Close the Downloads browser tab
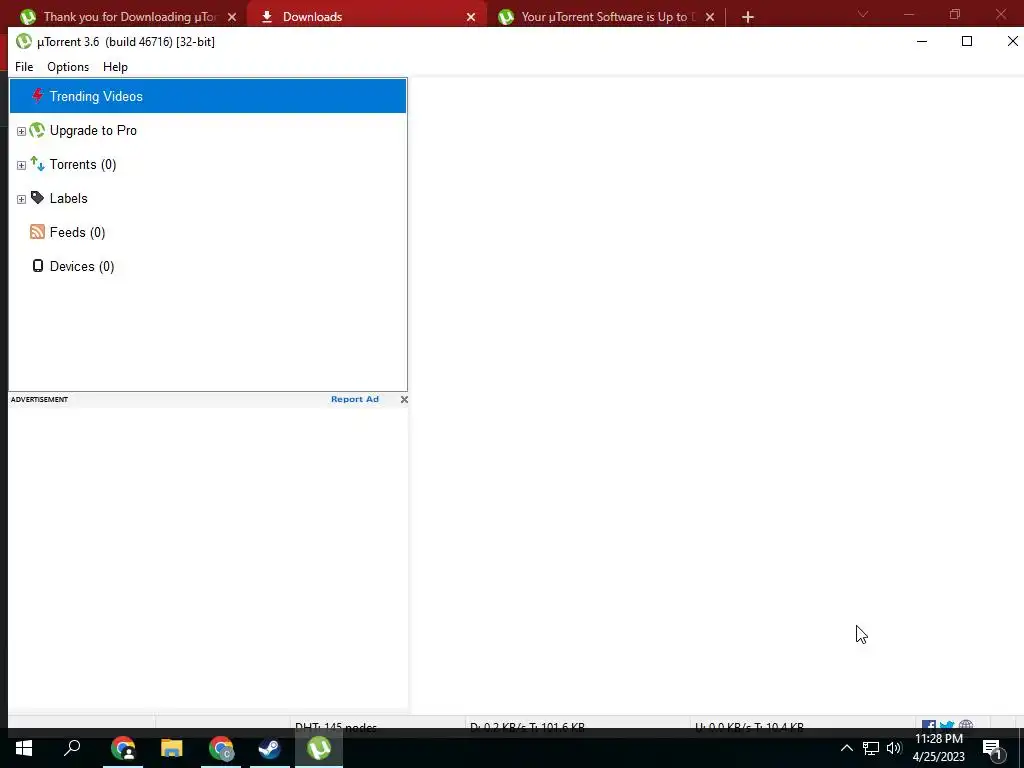 [x=471, y=17]
